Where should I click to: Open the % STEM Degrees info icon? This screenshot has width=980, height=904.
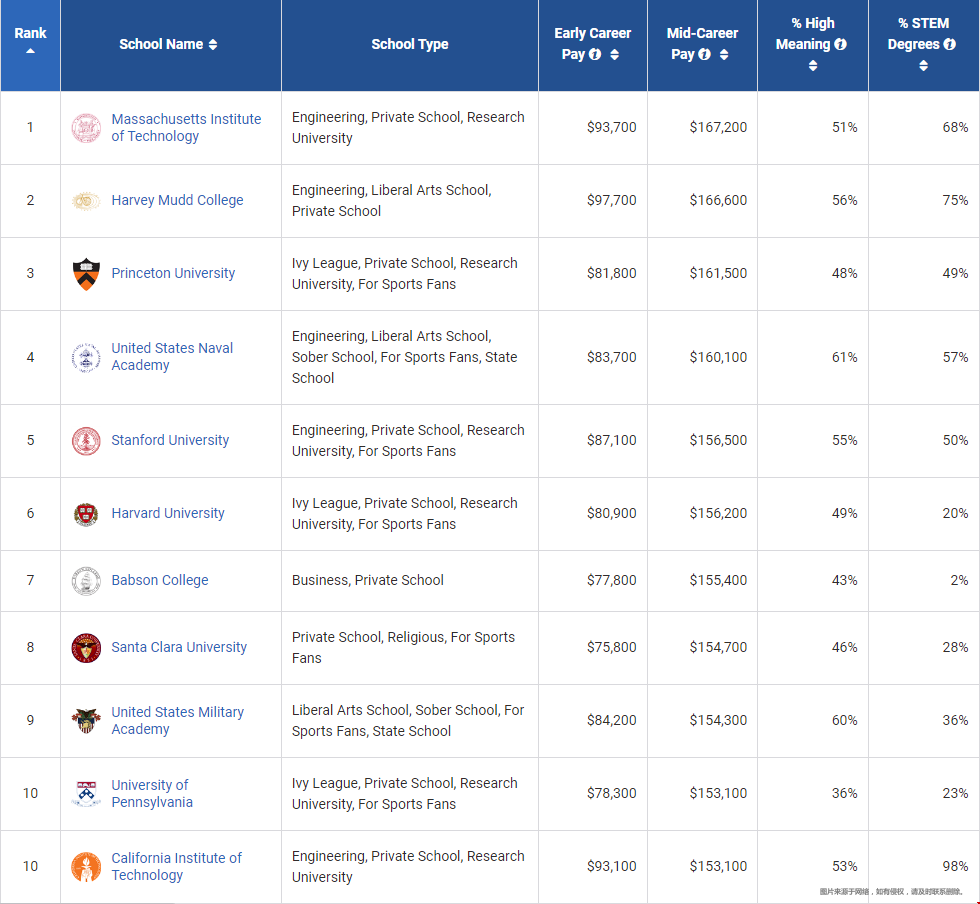point(949,44)
